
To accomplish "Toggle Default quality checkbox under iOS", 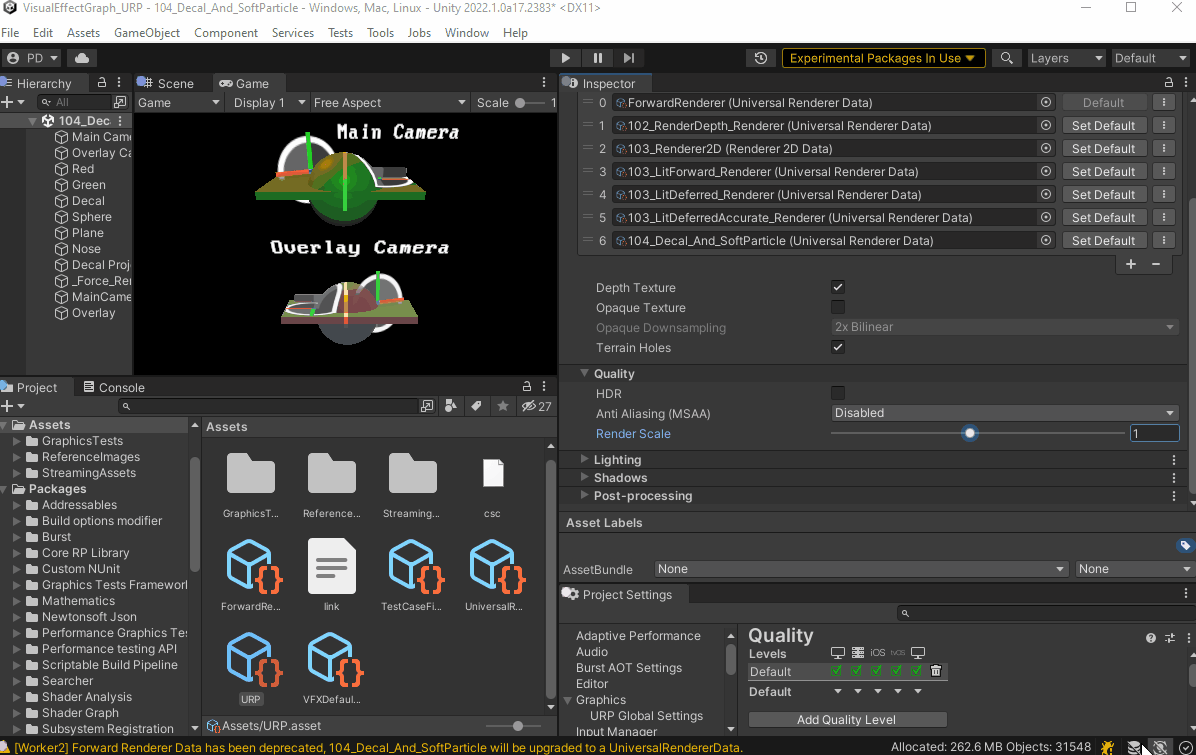I will [x=876, y=671].
